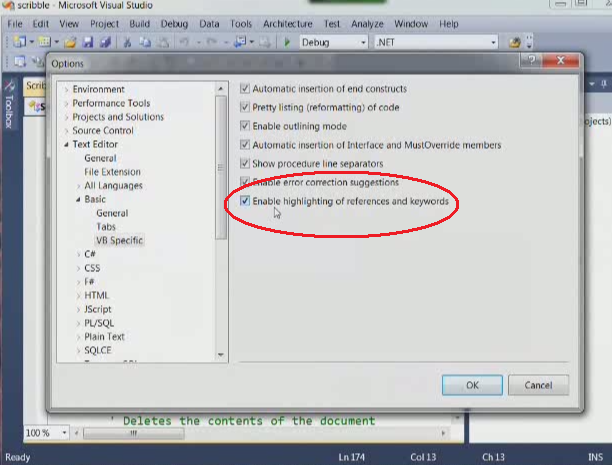Click the editor horizontal scrollbar thumb
The image size is (612, 465).
(133, 433)
